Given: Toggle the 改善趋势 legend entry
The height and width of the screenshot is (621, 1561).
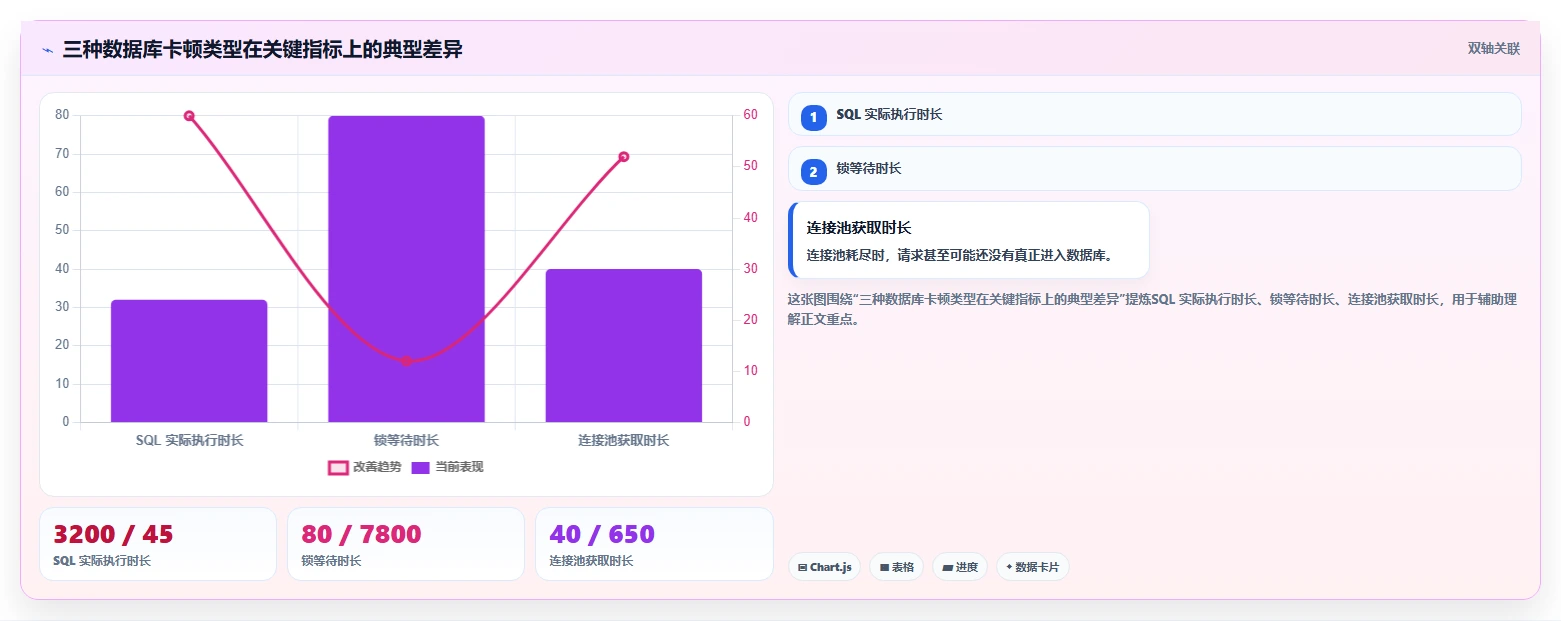Looking at the screenshot, I should 365,467.
